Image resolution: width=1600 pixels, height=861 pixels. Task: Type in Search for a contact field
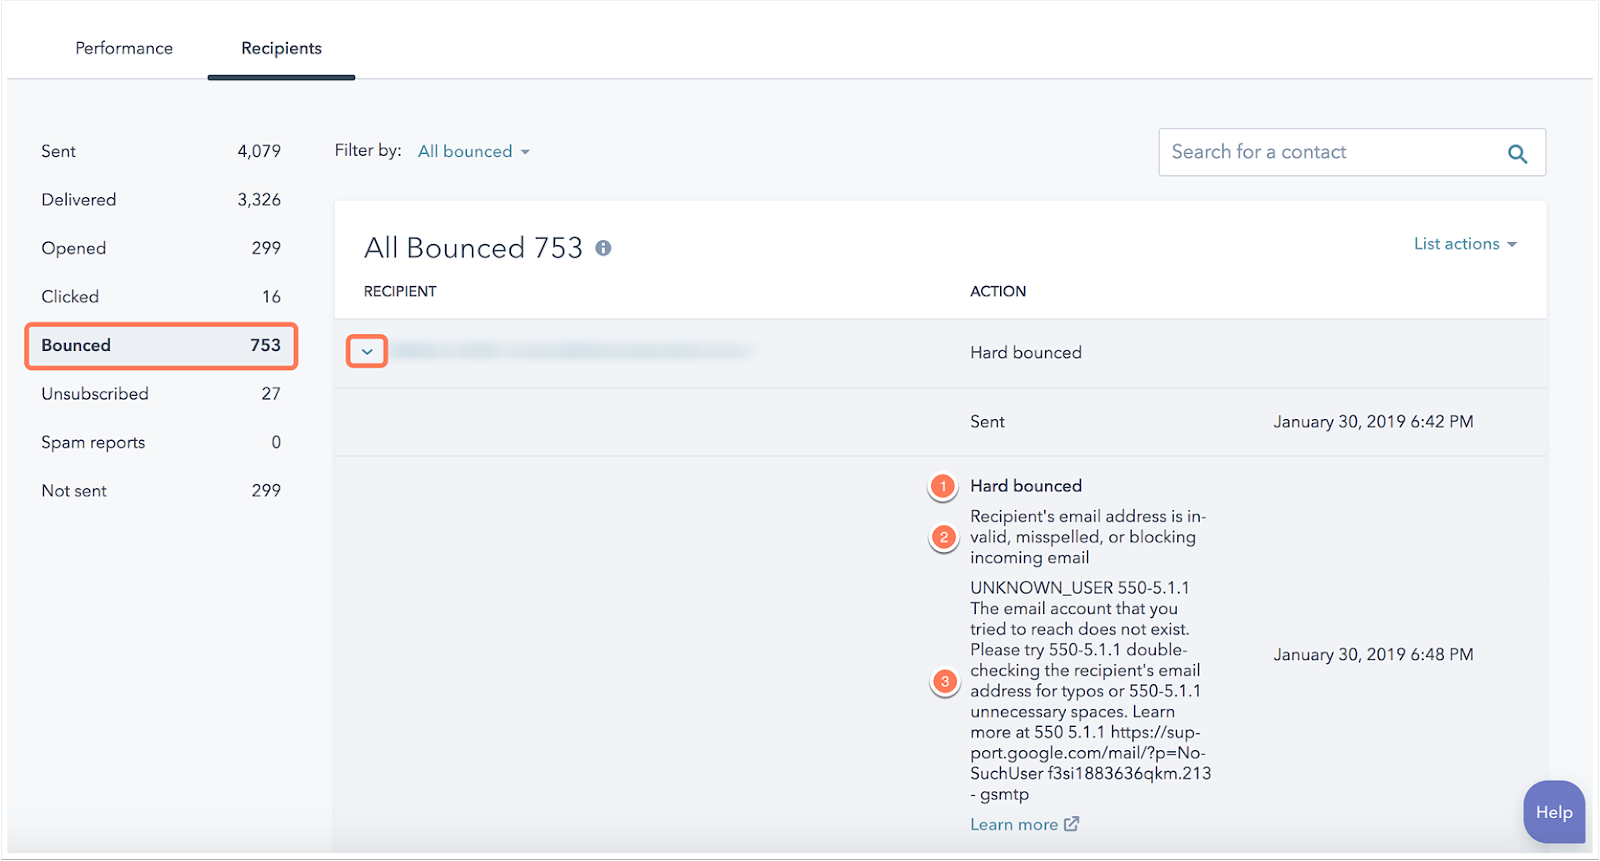click(x=1330, y=152)
